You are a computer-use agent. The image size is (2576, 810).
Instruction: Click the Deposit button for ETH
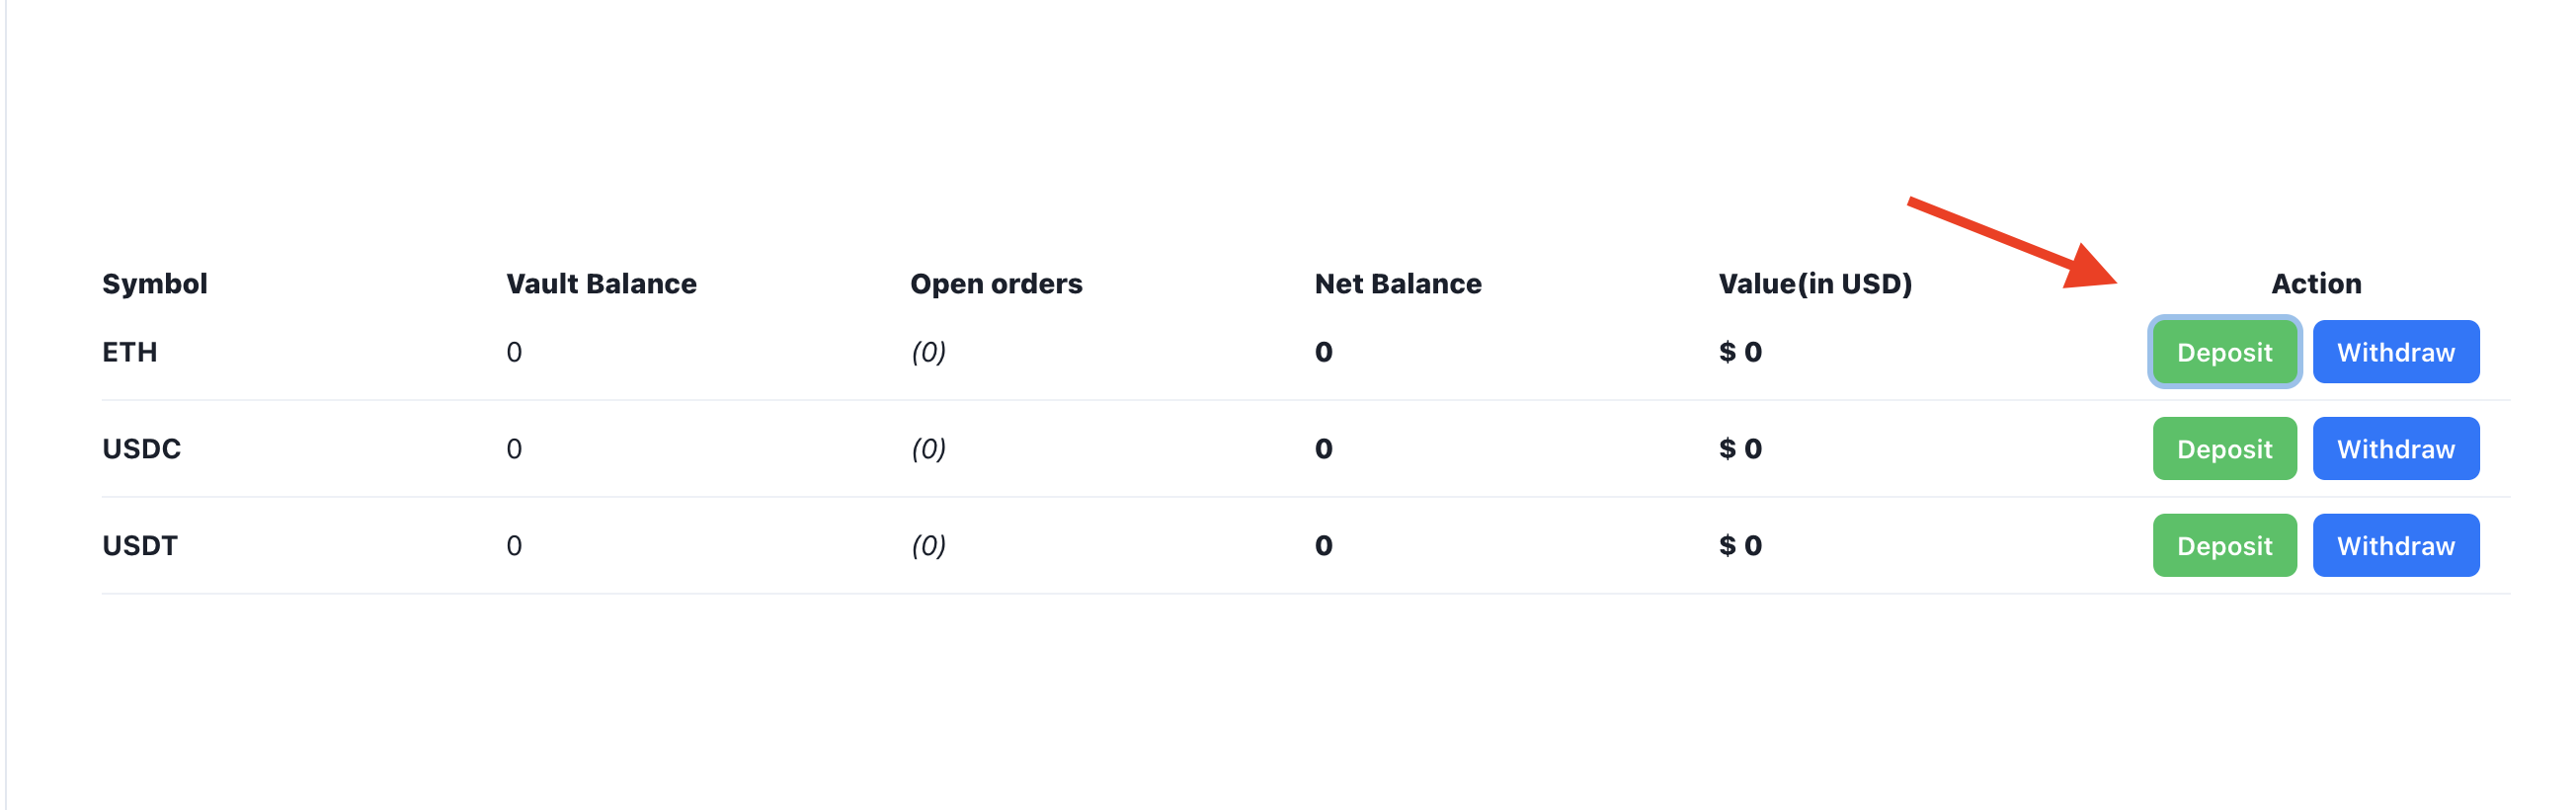(2223, 352)
